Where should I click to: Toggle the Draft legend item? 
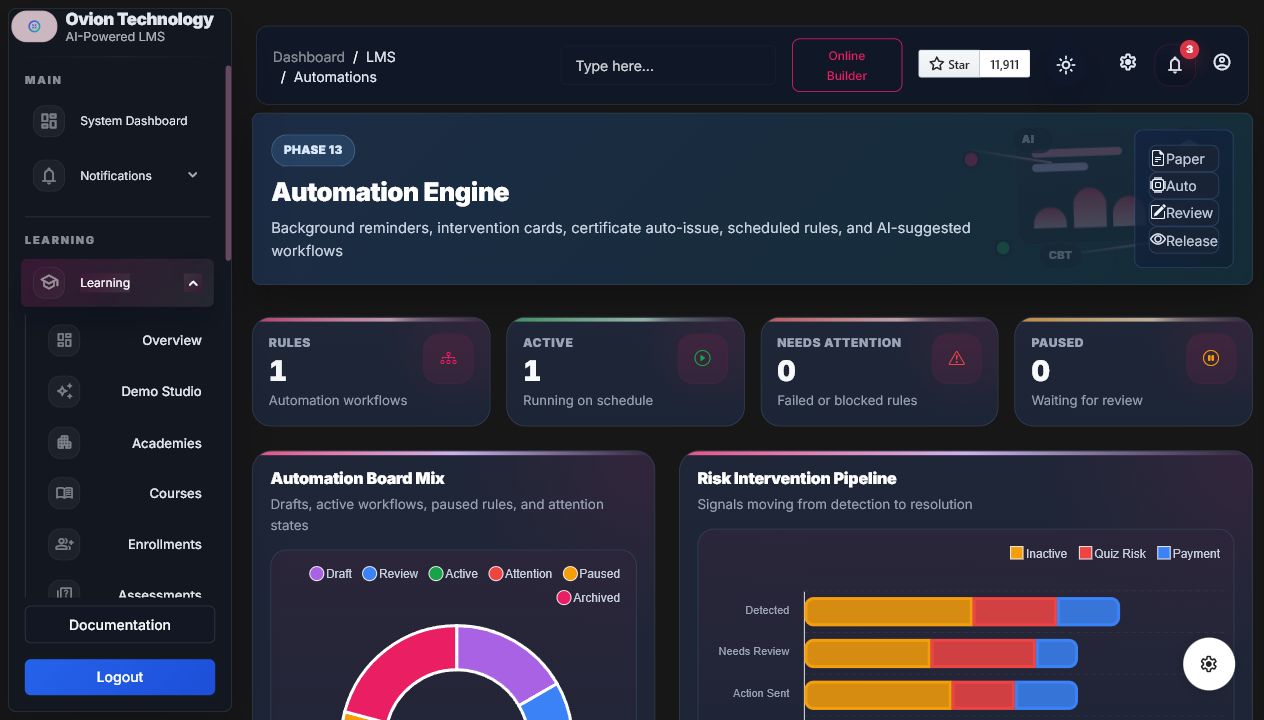331,574
